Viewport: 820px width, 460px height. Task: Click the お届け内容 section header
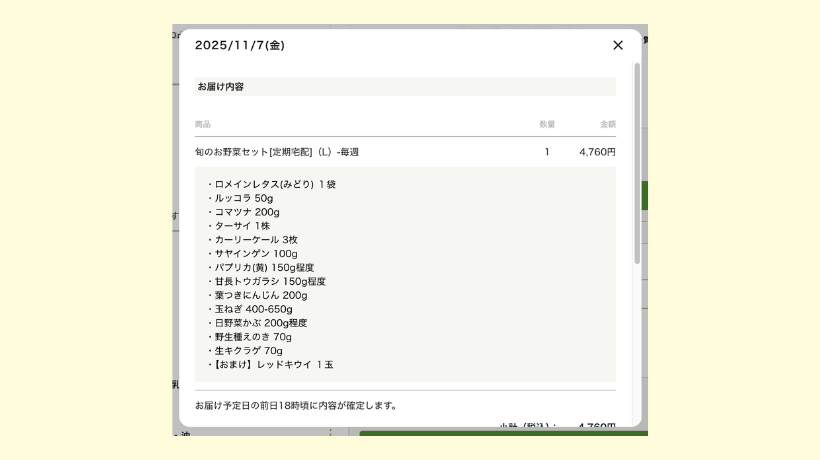pyautogui.click(x=221, y=87)
